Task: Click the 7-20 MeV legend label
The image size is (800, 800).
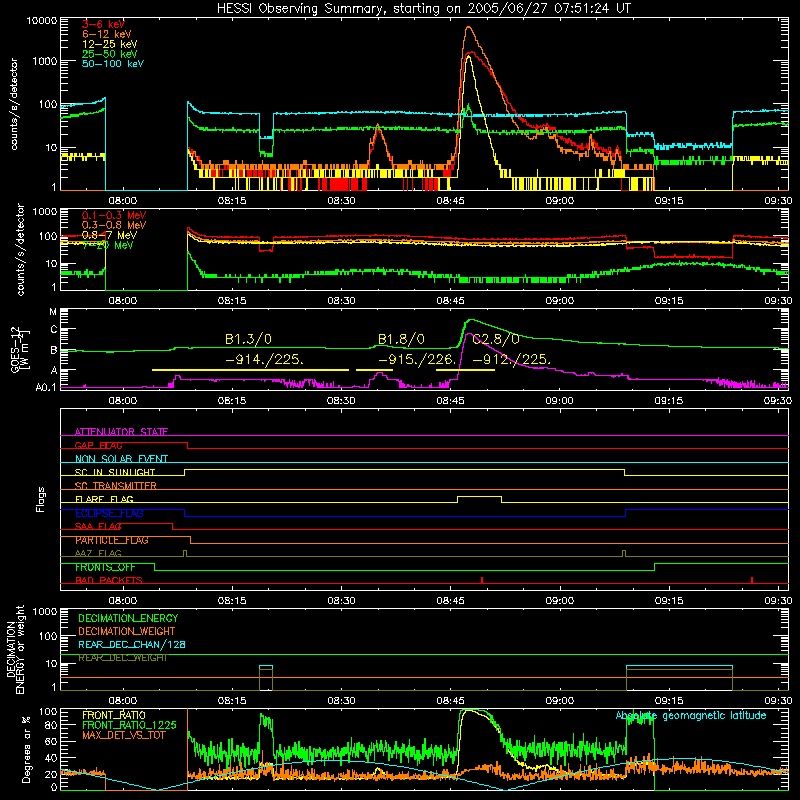Action: pos(108,245)
